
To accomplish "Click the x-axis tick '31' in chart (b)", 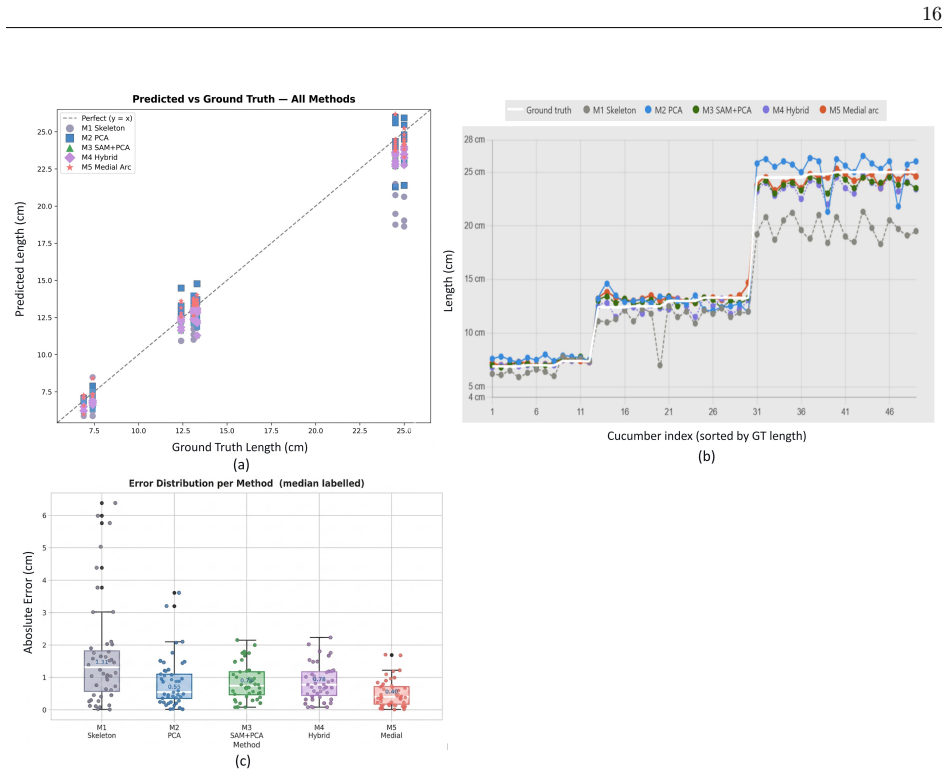I will pos(757,412).
